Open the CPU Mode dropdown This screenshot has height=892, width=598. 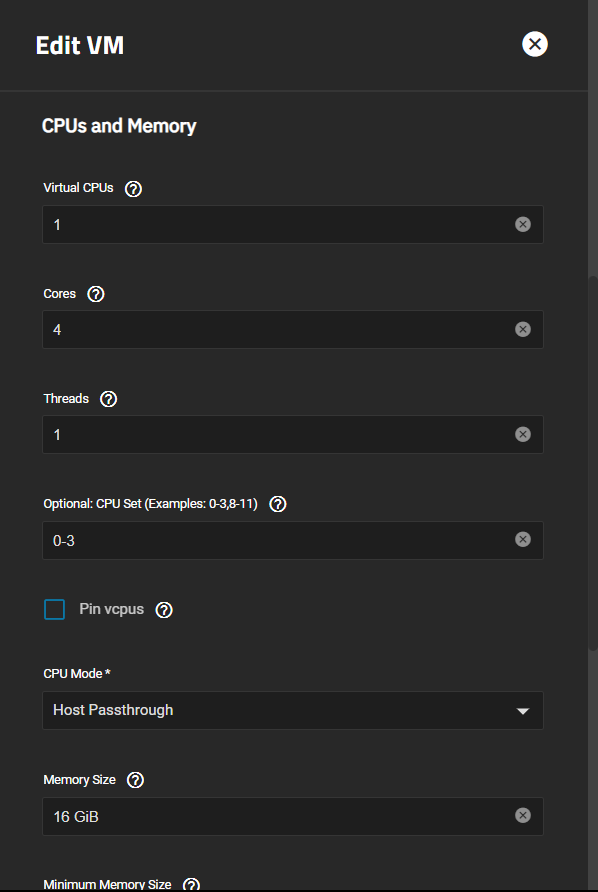[x=293, y=711]
